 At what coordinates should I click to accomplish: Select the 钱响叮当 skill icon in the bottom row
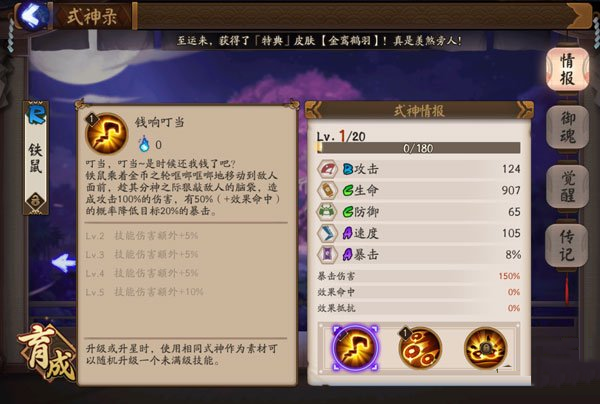pyautogui.click(x=355, y=348)
